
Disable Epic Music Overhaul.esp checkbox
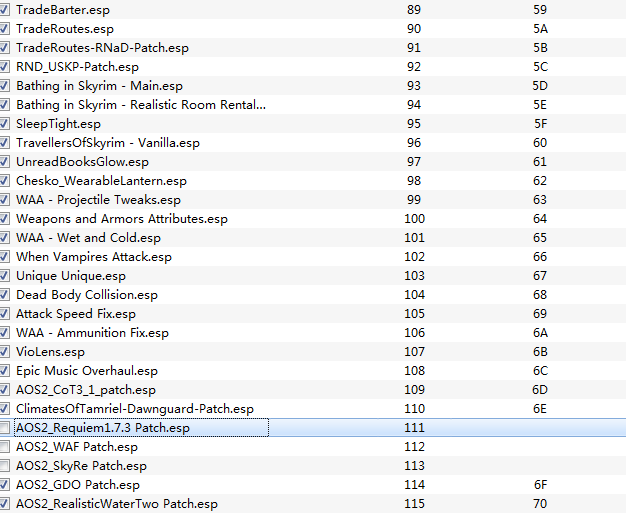tap(4, 371)
